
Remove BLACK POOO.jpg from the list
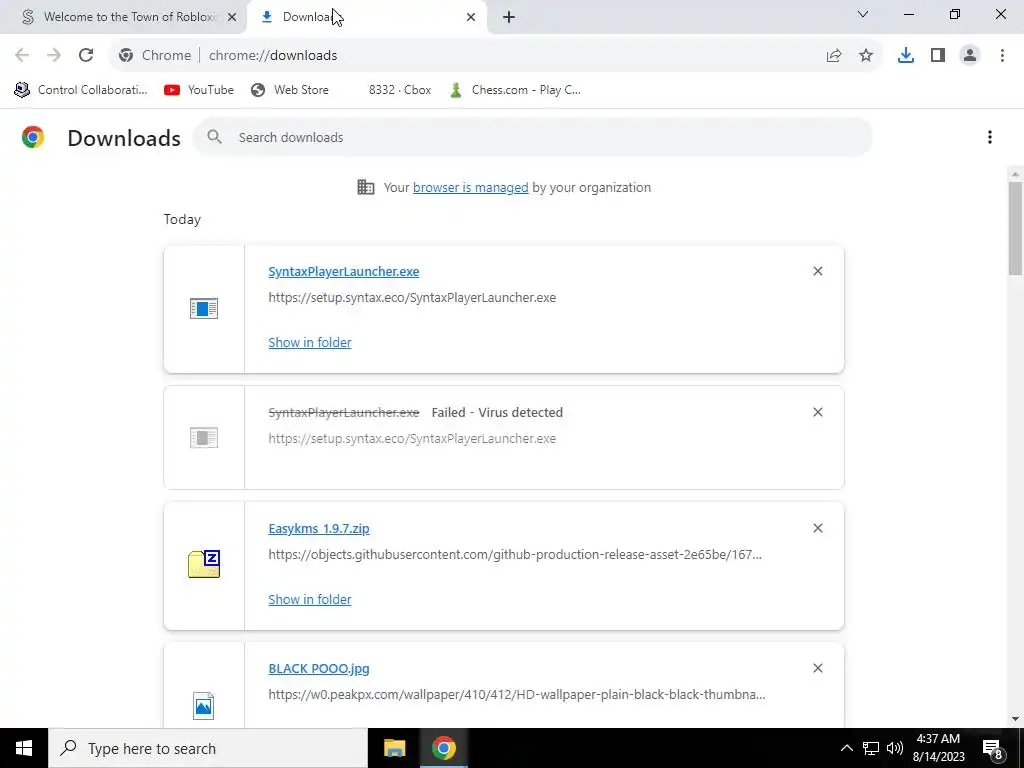818,668
